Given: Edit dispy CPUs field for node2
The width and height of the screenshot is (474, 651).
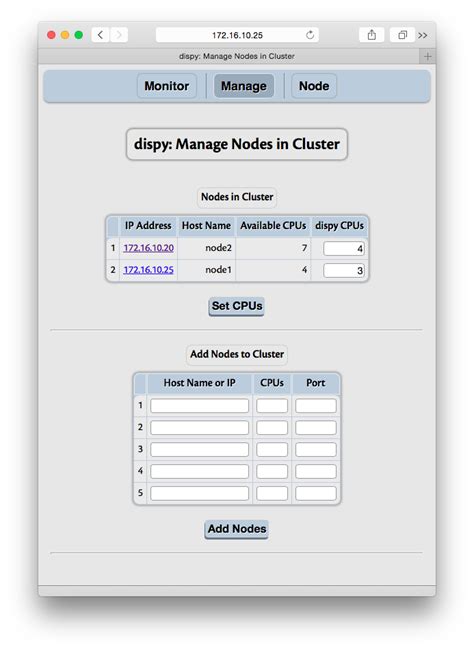Looking at the screenshot, I should pos(344,249).
